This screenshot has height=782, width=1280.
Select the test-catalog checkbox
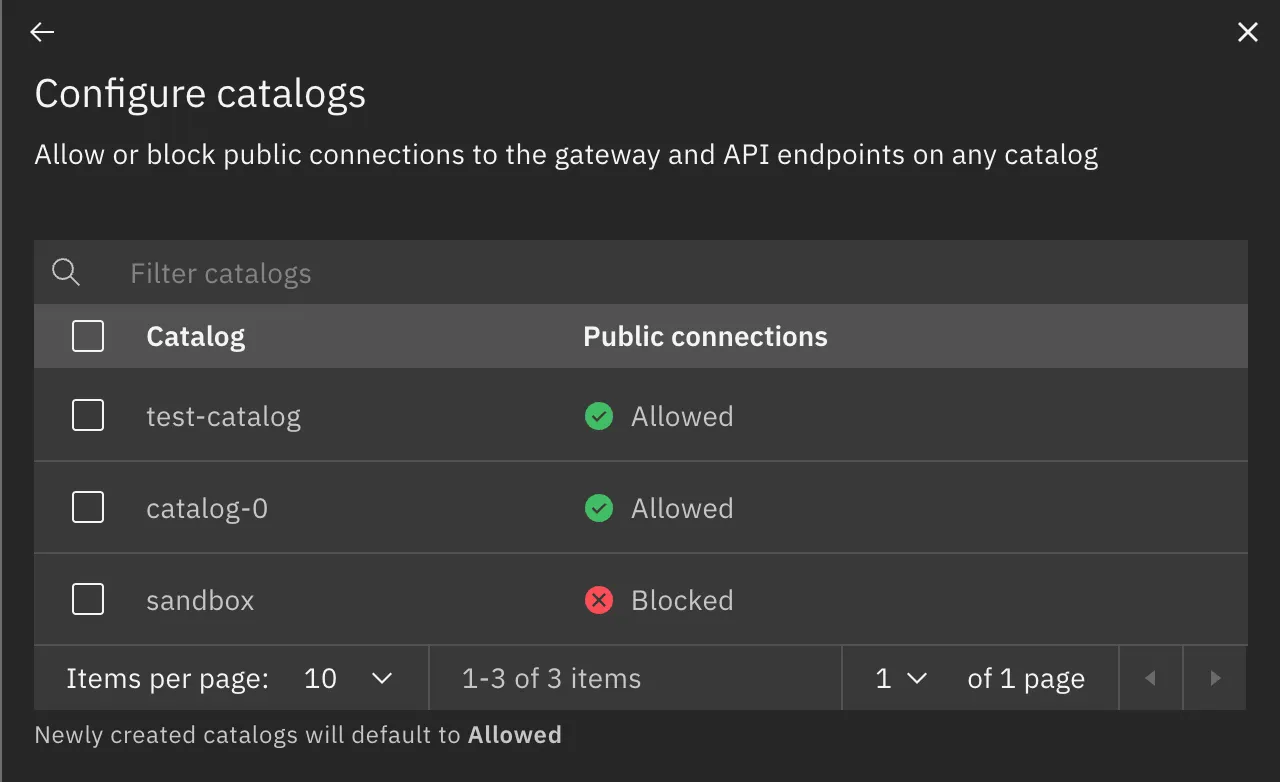pyautogui.click(x=88, y=415)
